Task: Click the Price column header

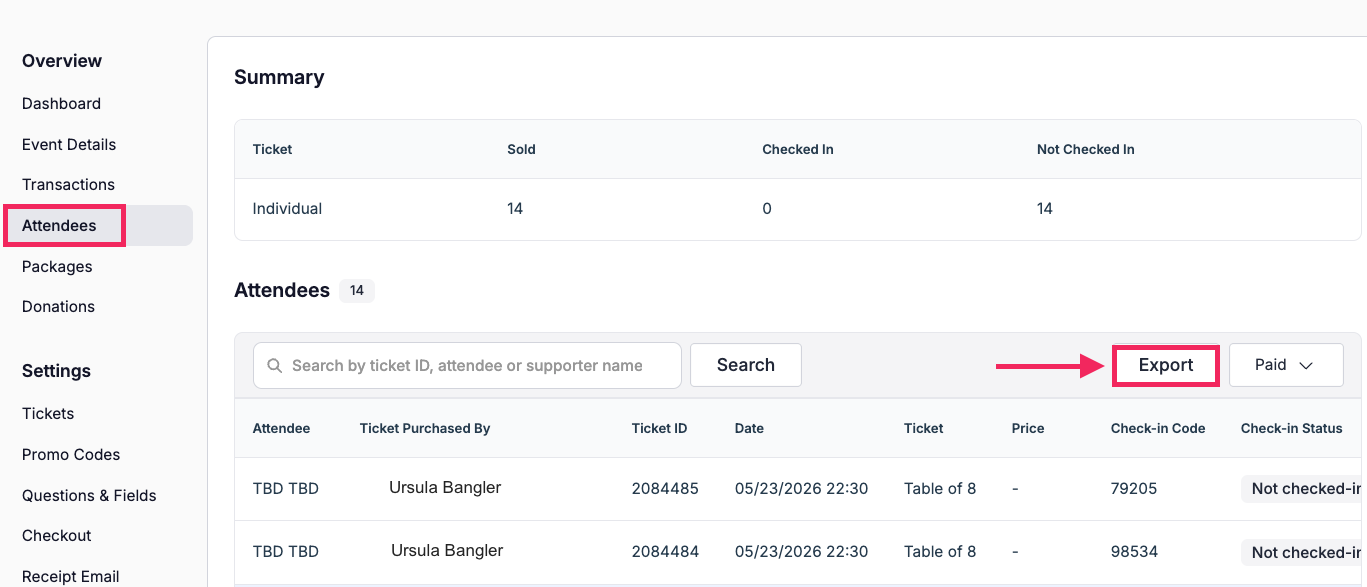Action: click(1028, 428)
